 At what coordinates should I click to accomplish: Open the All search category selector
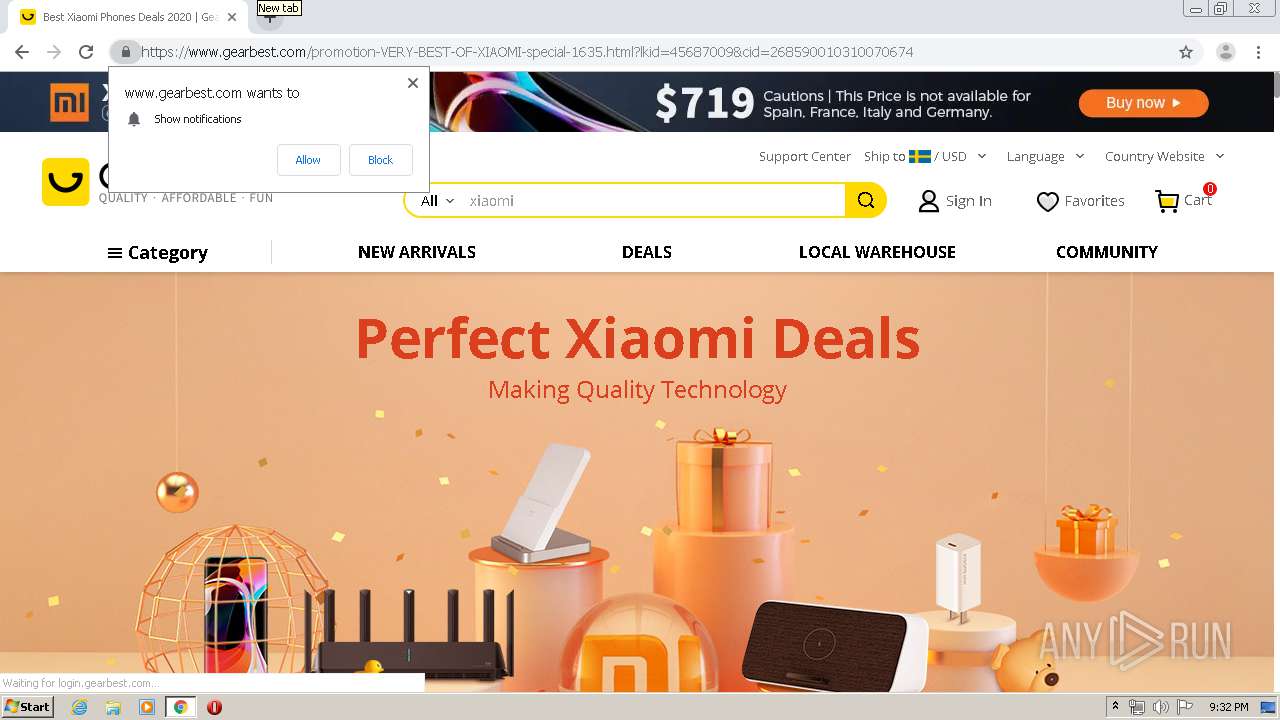point(437,201)
